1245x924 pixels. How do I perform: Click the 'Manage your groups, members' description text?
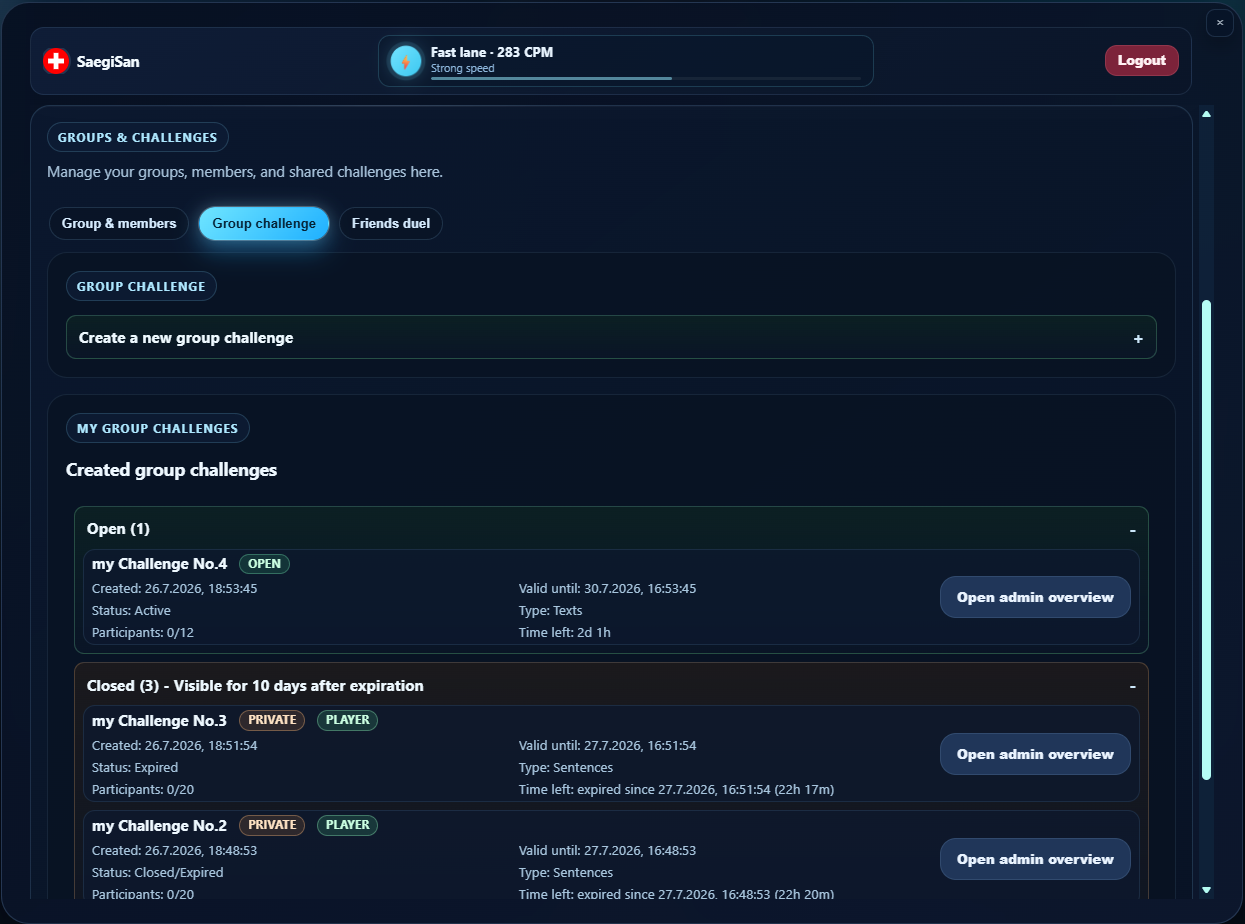coord(245,172)
